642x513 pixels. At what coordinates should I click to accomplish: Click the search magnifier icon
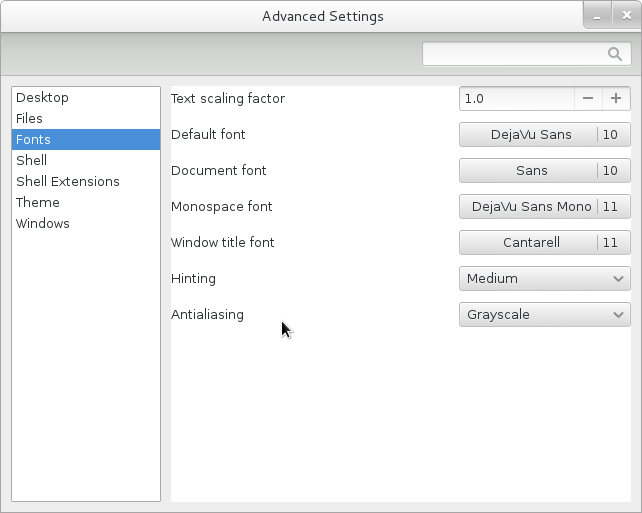[x=615, y=54]
